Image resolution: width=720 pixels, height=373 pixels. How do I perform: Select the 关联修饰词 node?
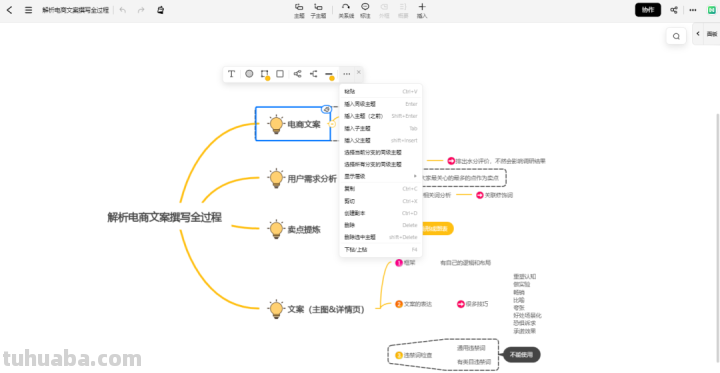[495, 195]
